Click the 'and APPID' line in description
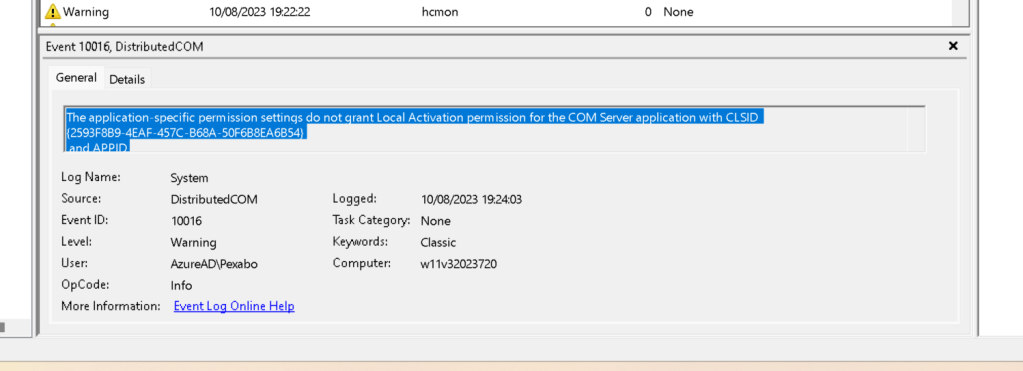This screenshot has height=371, width=1023. coord(99,147)
